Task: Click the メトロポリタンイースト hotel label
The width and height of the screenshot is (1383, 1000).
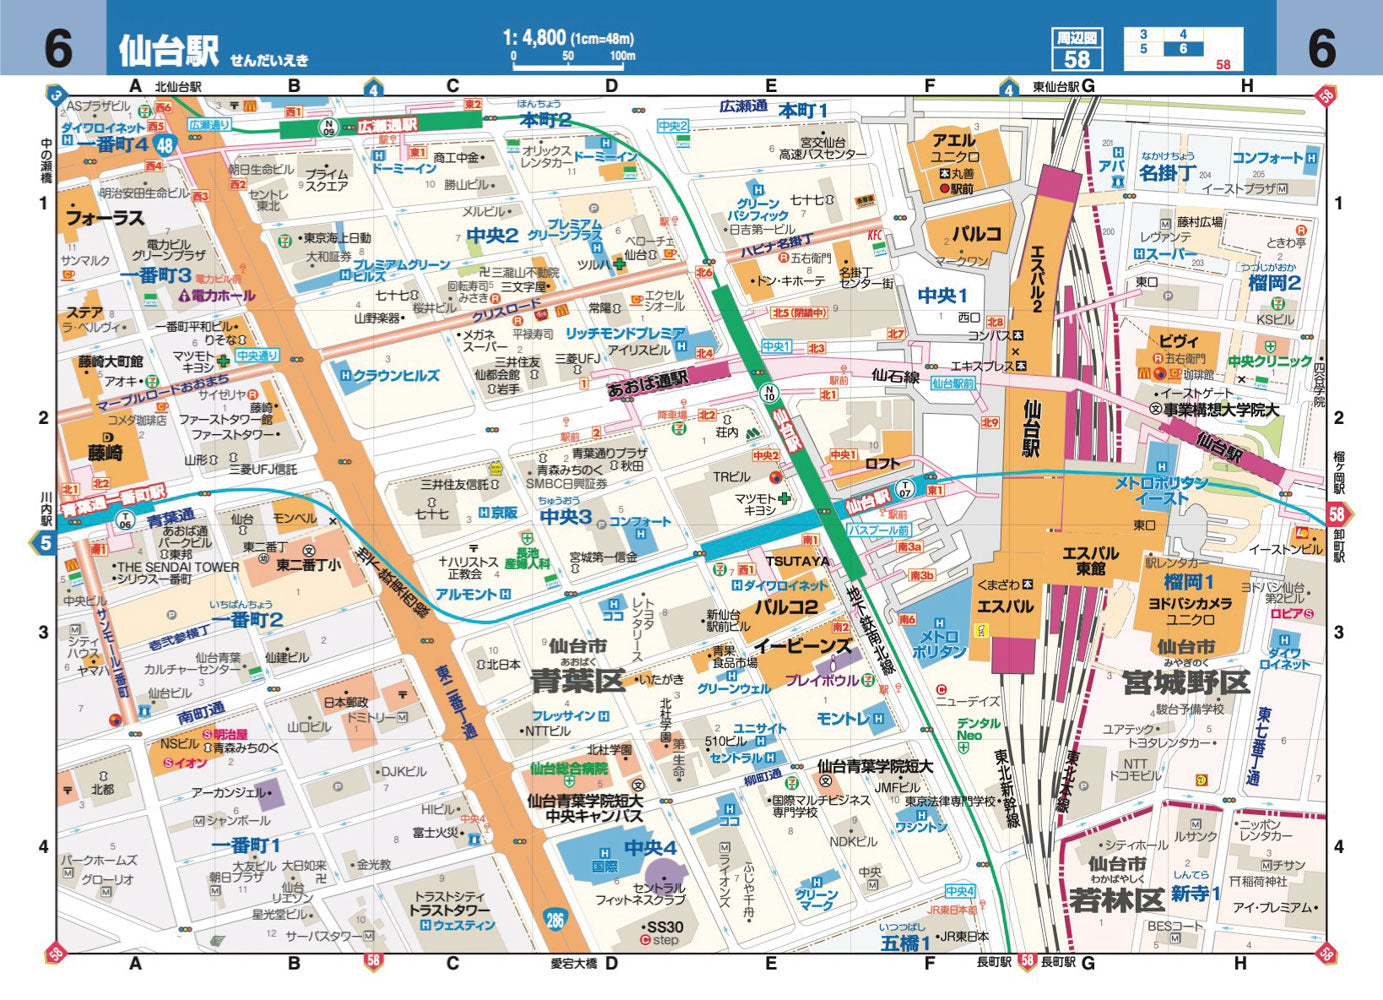Action: (x=1162, y=490)
